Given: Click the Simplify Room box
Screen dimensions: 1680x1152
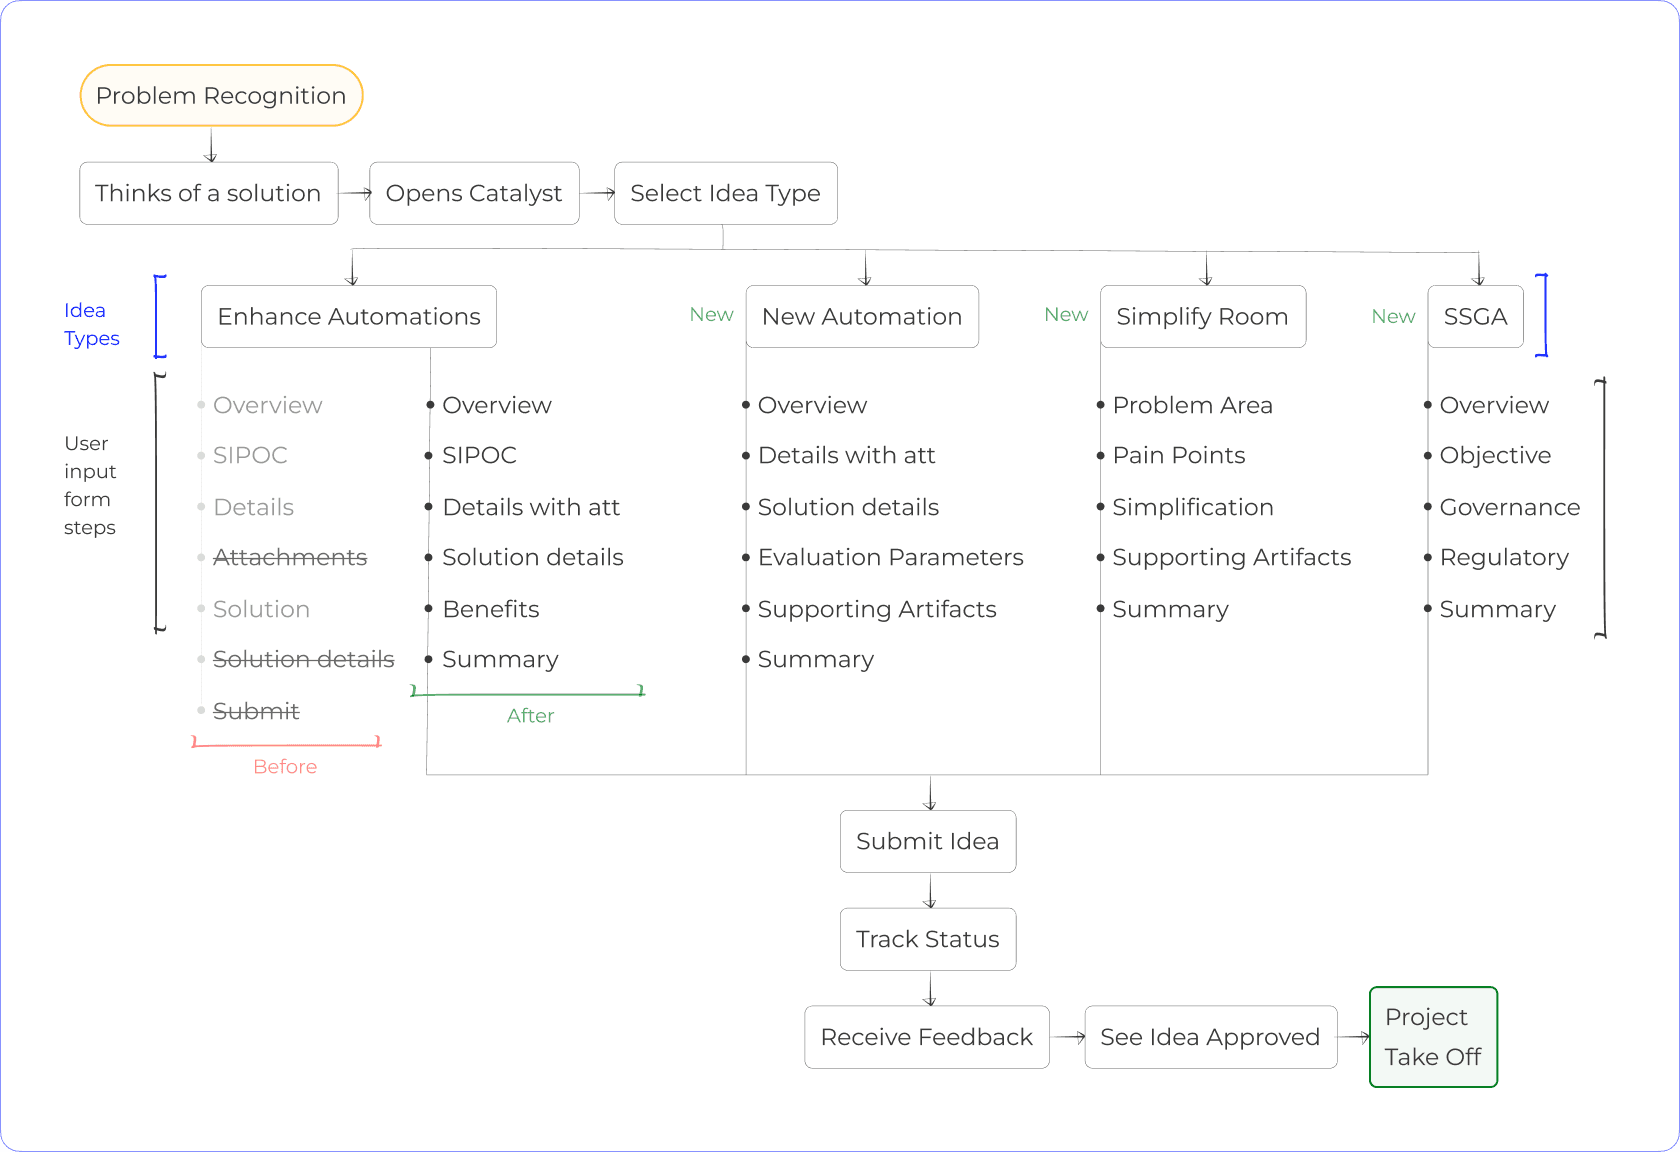Looking at the screenshot, I should pyautogui.click(x=1202, y=317).
